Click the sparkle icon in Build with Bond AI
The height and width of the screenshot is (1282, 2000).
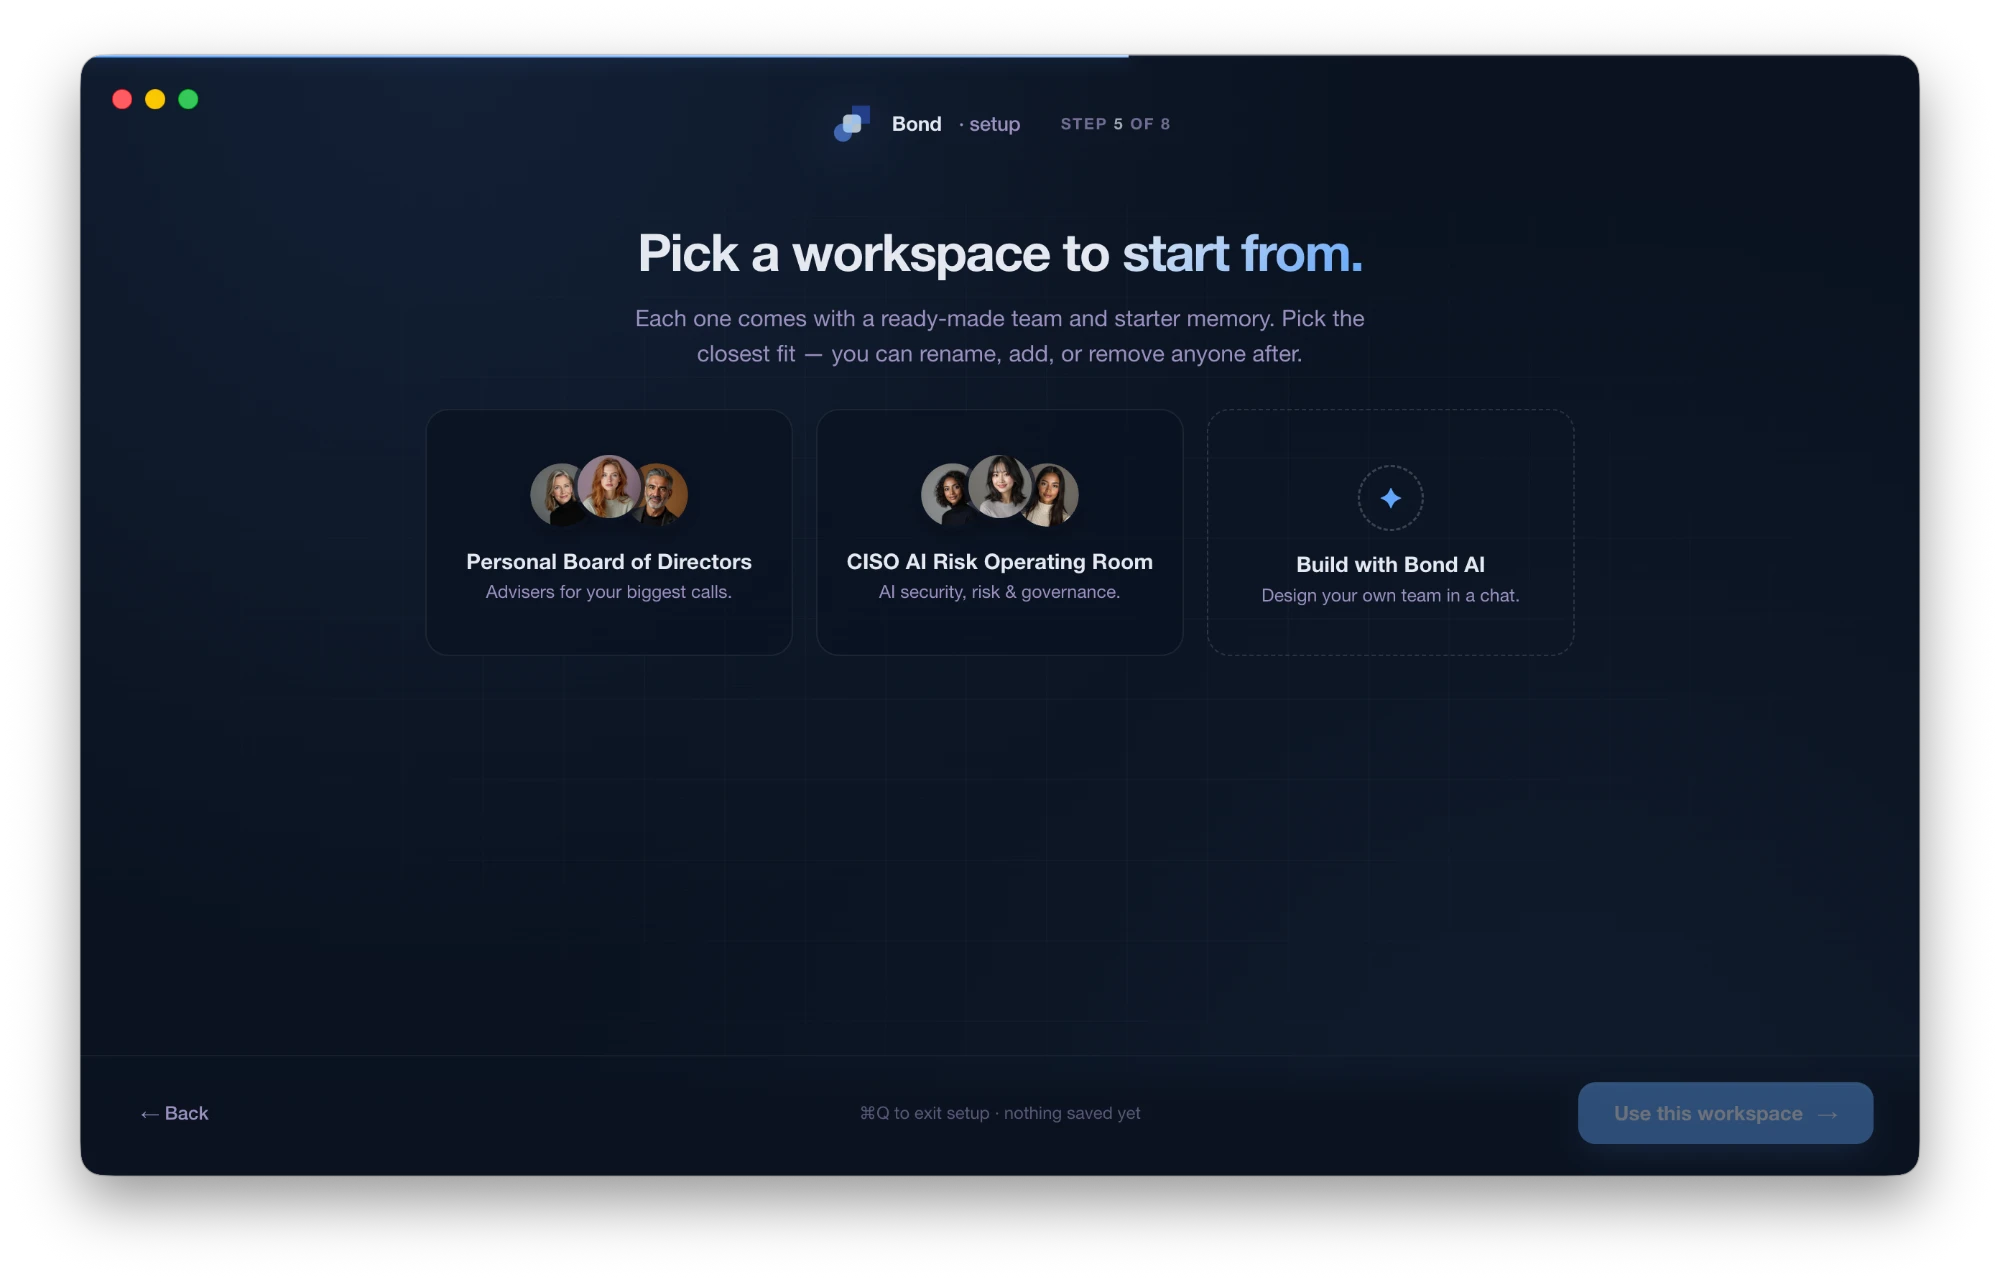coord(1390,498)
